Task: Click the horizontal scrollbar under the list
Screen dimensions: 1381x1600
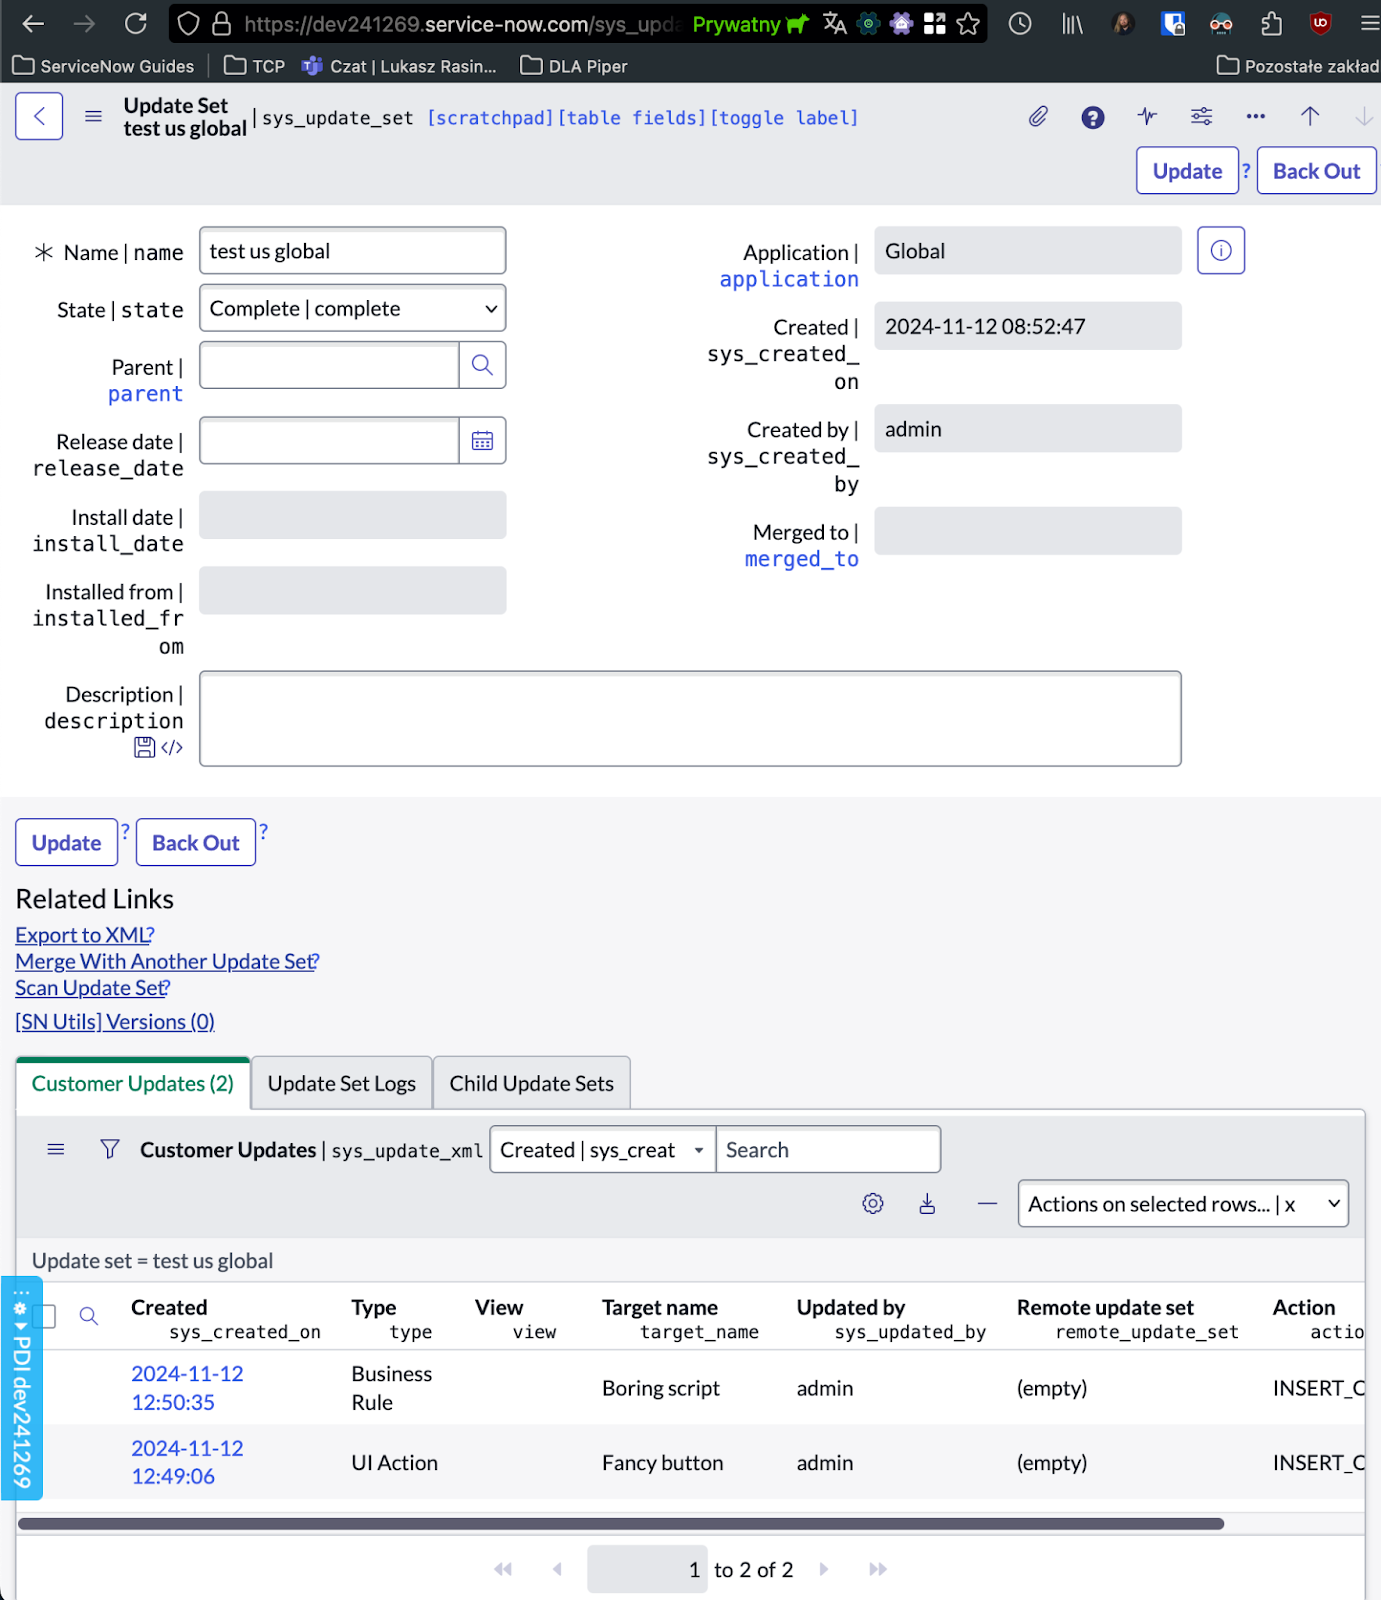Action: pyautogui.click(x=620, y=1524)
